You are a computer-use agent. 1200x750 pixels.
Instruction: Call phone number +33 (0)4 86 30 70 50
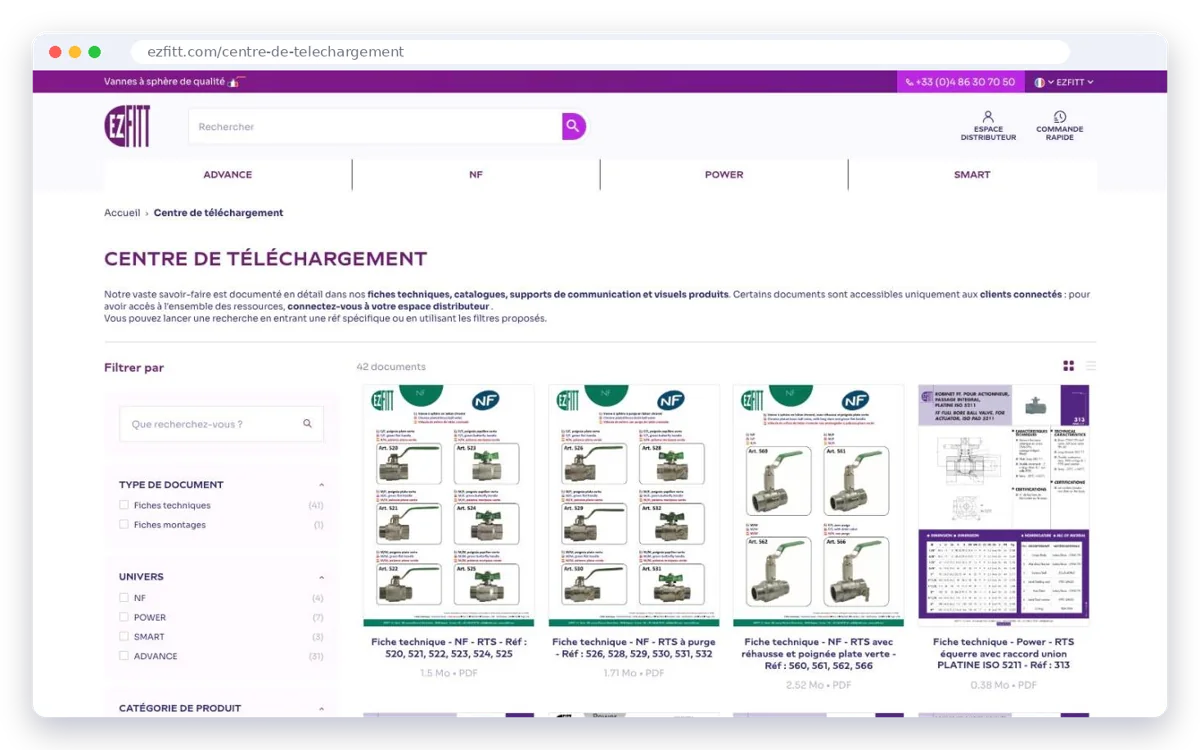coord(960,82)
